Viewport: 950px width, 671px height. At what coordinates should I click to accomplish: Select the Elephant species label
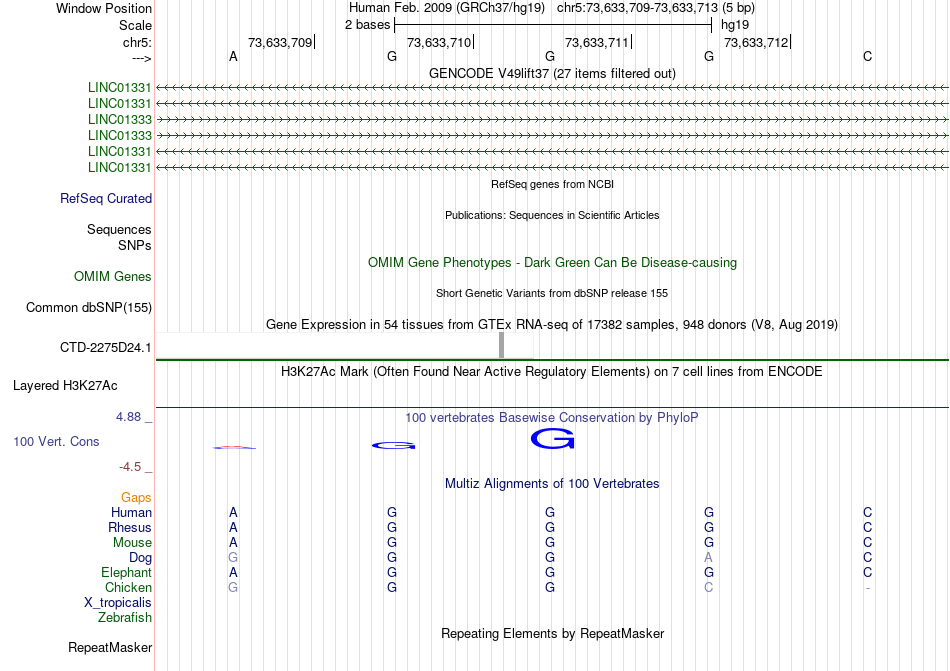pyautogui.click(x=127, y=572)
